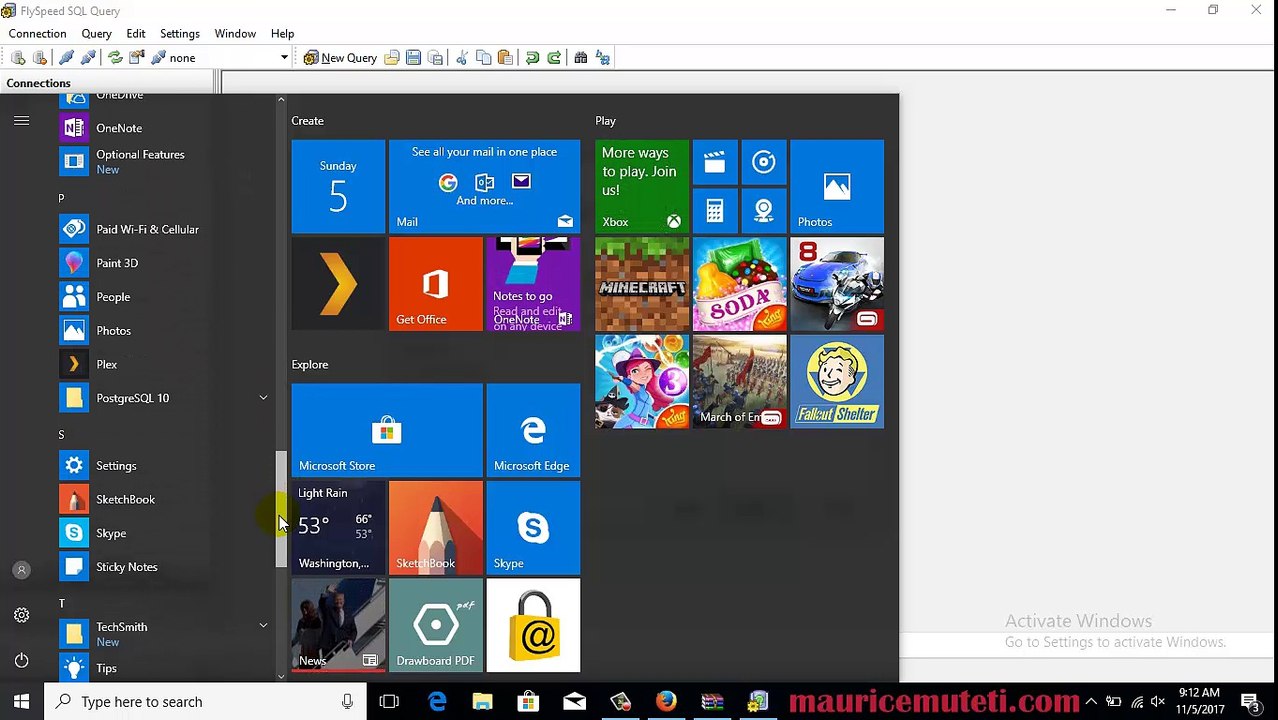Image resolution: width=1278 pixels, height=720 pixels.
Task: Open the Help menu
Action: click(282, 34)
